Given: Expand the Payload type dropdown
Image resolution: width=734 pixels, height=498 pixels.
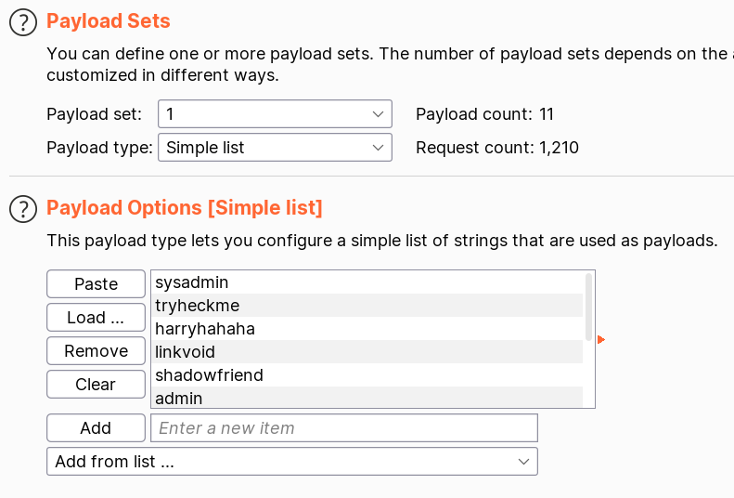Looking at the screenshot, I should coord(275,147).
